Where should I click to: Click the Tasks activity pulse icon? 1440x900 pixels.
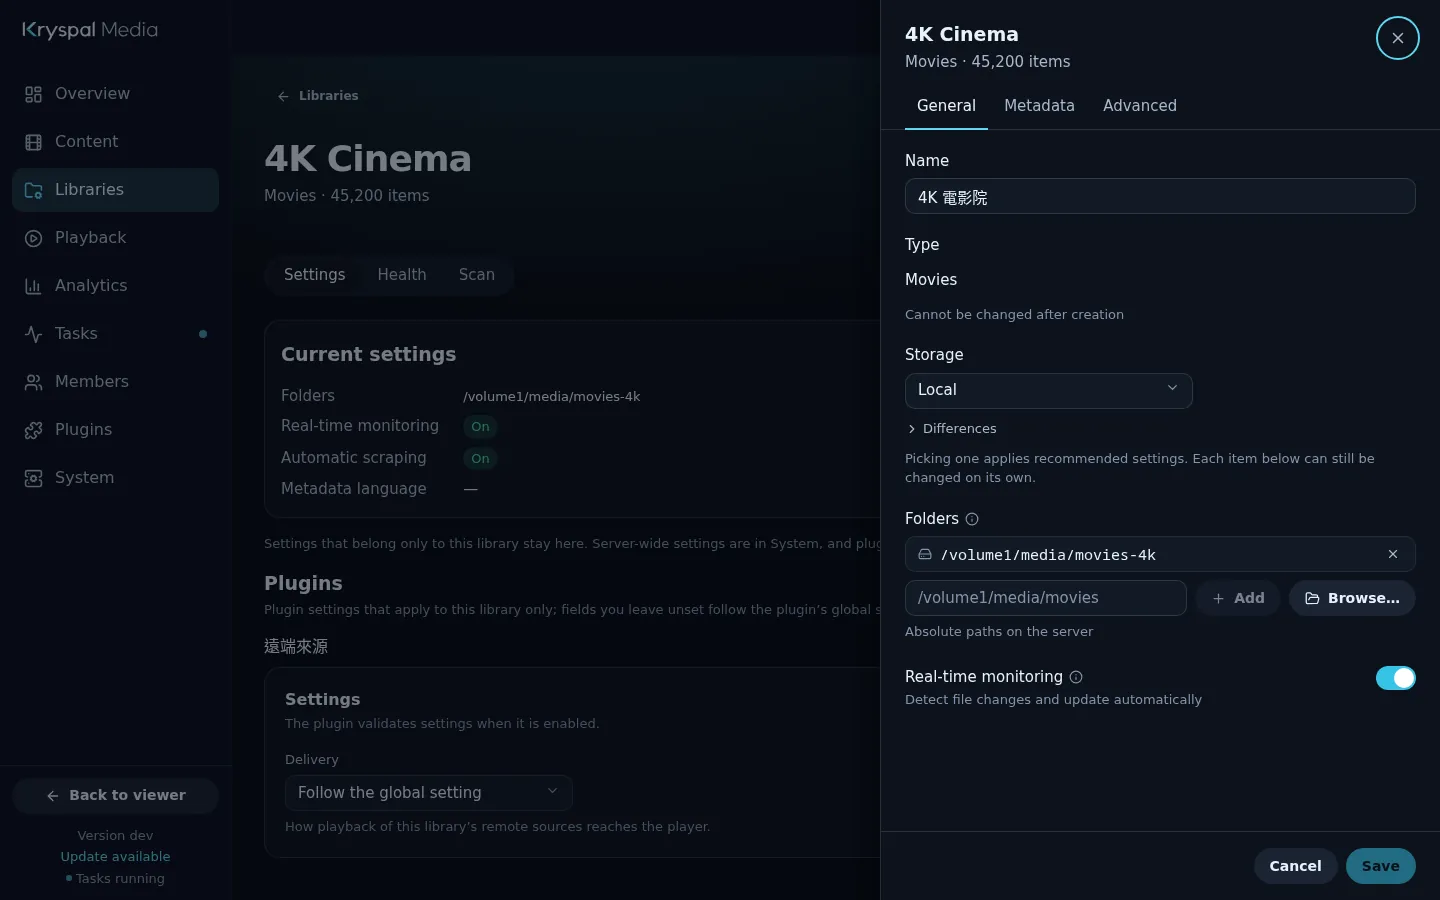point(33,334)
